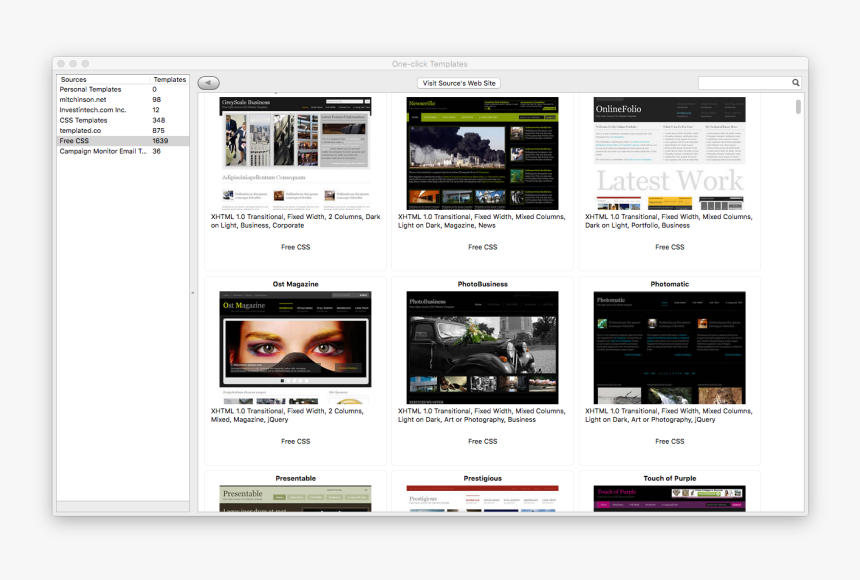Open PhotoBusiness template thumbnail
This screenshot has height=580, width=860.
(x=482, y=347)
